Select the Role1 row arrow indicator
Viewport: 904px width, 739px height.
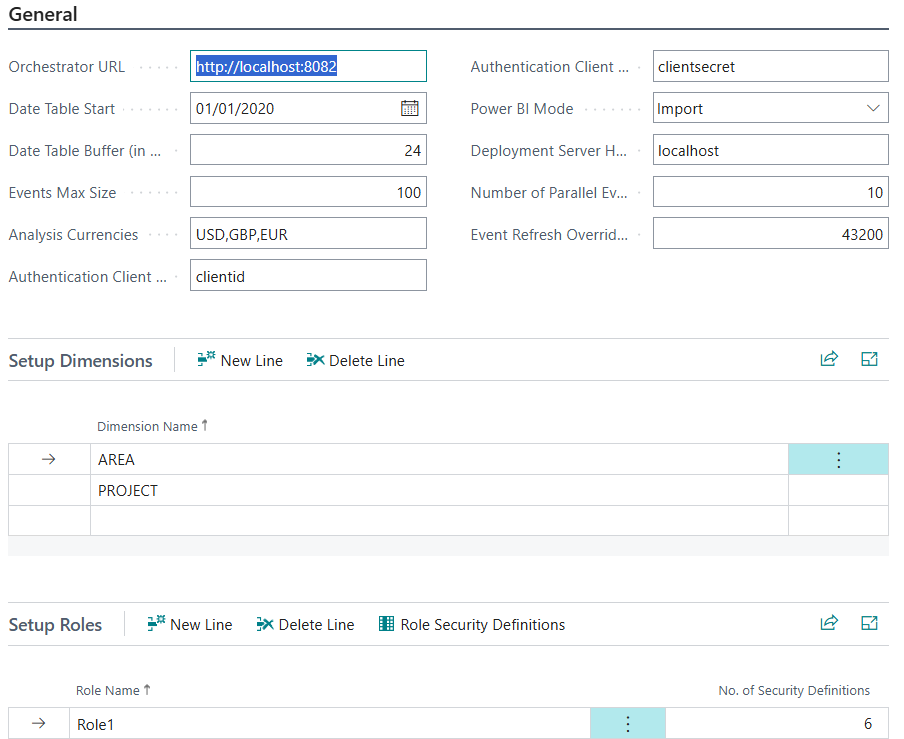[x=39, y=723]
